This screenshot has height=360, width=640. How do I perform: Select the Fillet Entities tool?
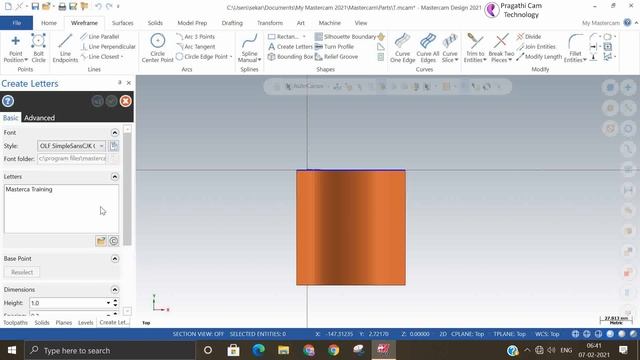(x=575, y=48)
